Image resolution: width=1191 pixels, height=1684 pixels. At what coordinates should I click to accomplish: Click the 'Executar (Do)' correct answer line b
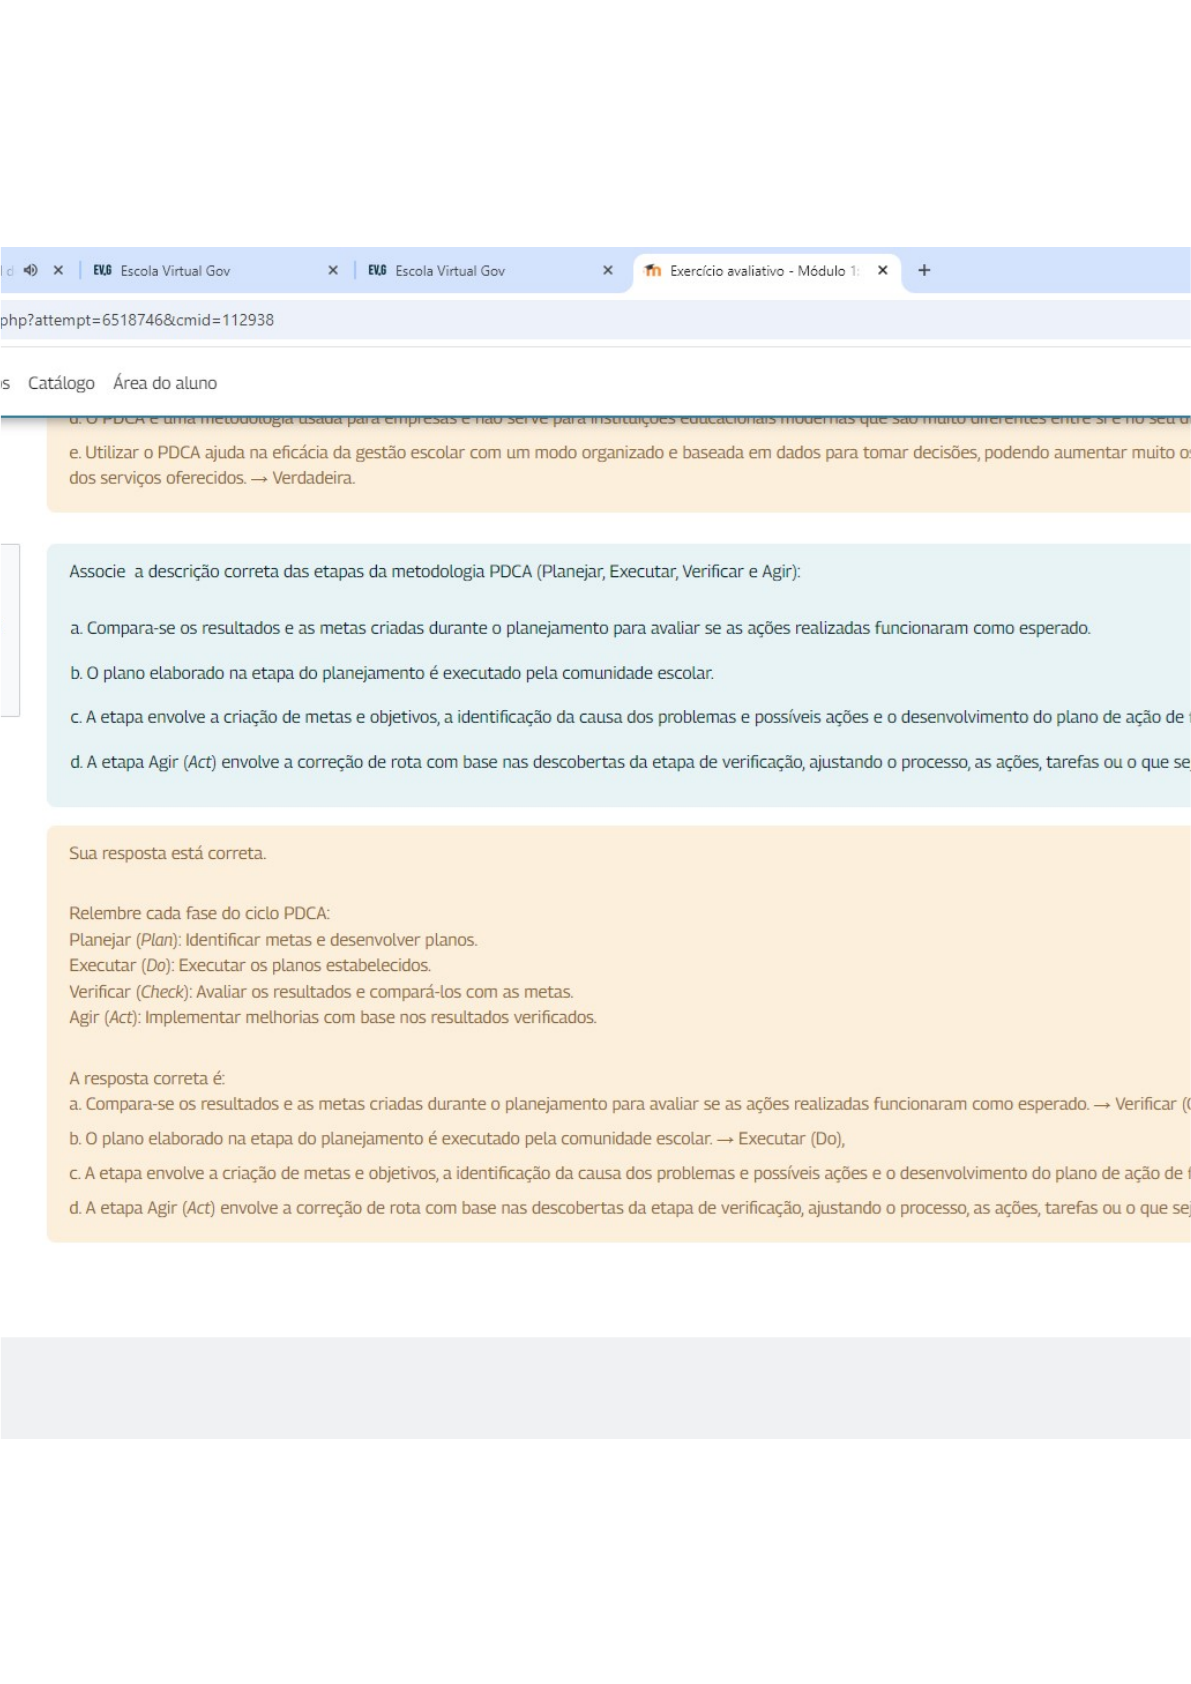tap(457, 1139)
